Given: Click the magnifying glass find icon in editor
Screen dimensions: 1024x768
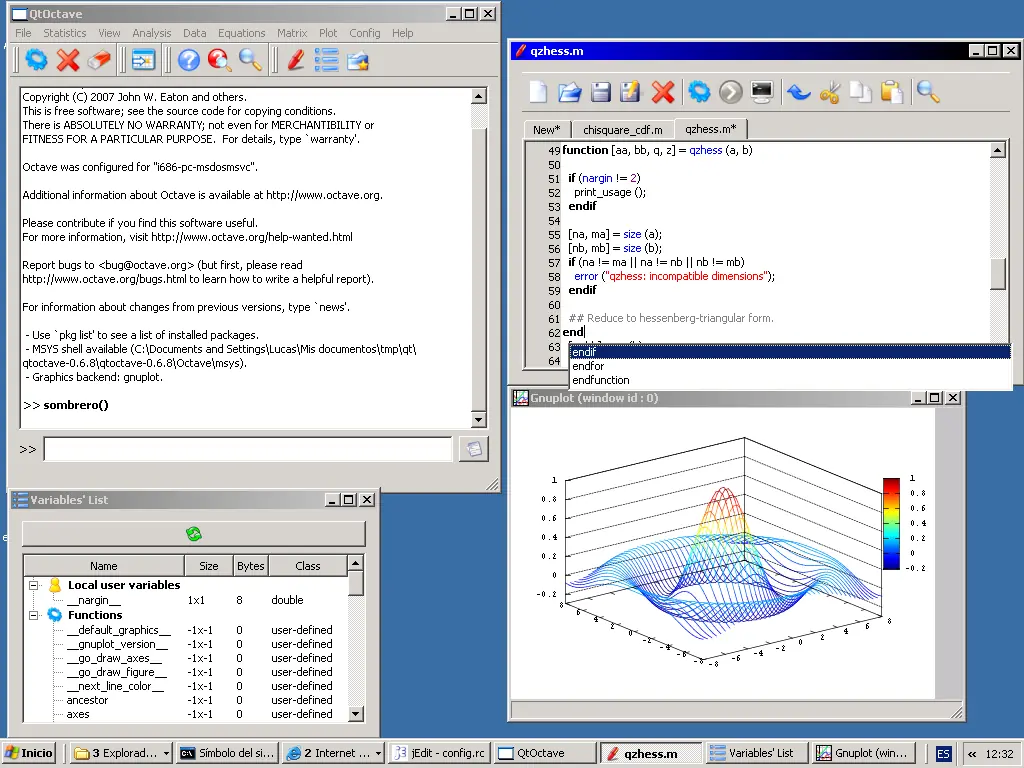Looking at the screenshot, I should (927, 92).
